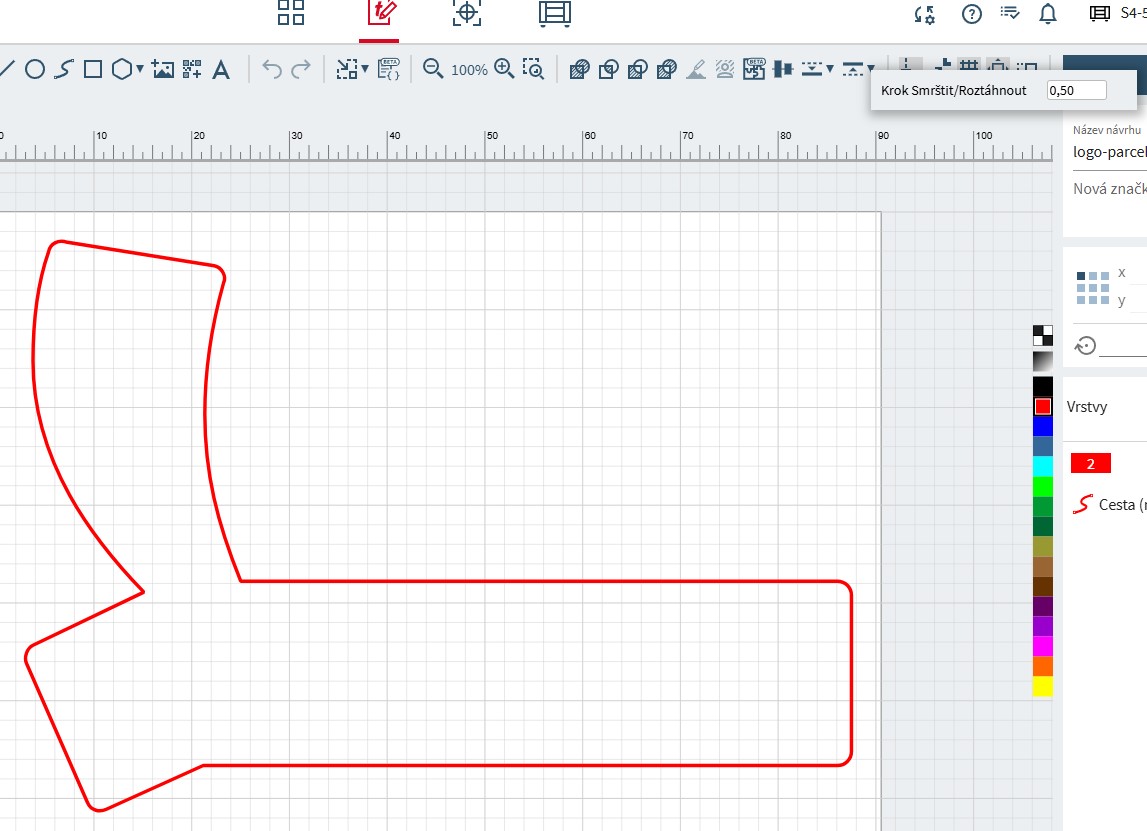Select the rectangle shape tool
The height and width of the screenshot is (831, 1147).
(x=93, y=69)
